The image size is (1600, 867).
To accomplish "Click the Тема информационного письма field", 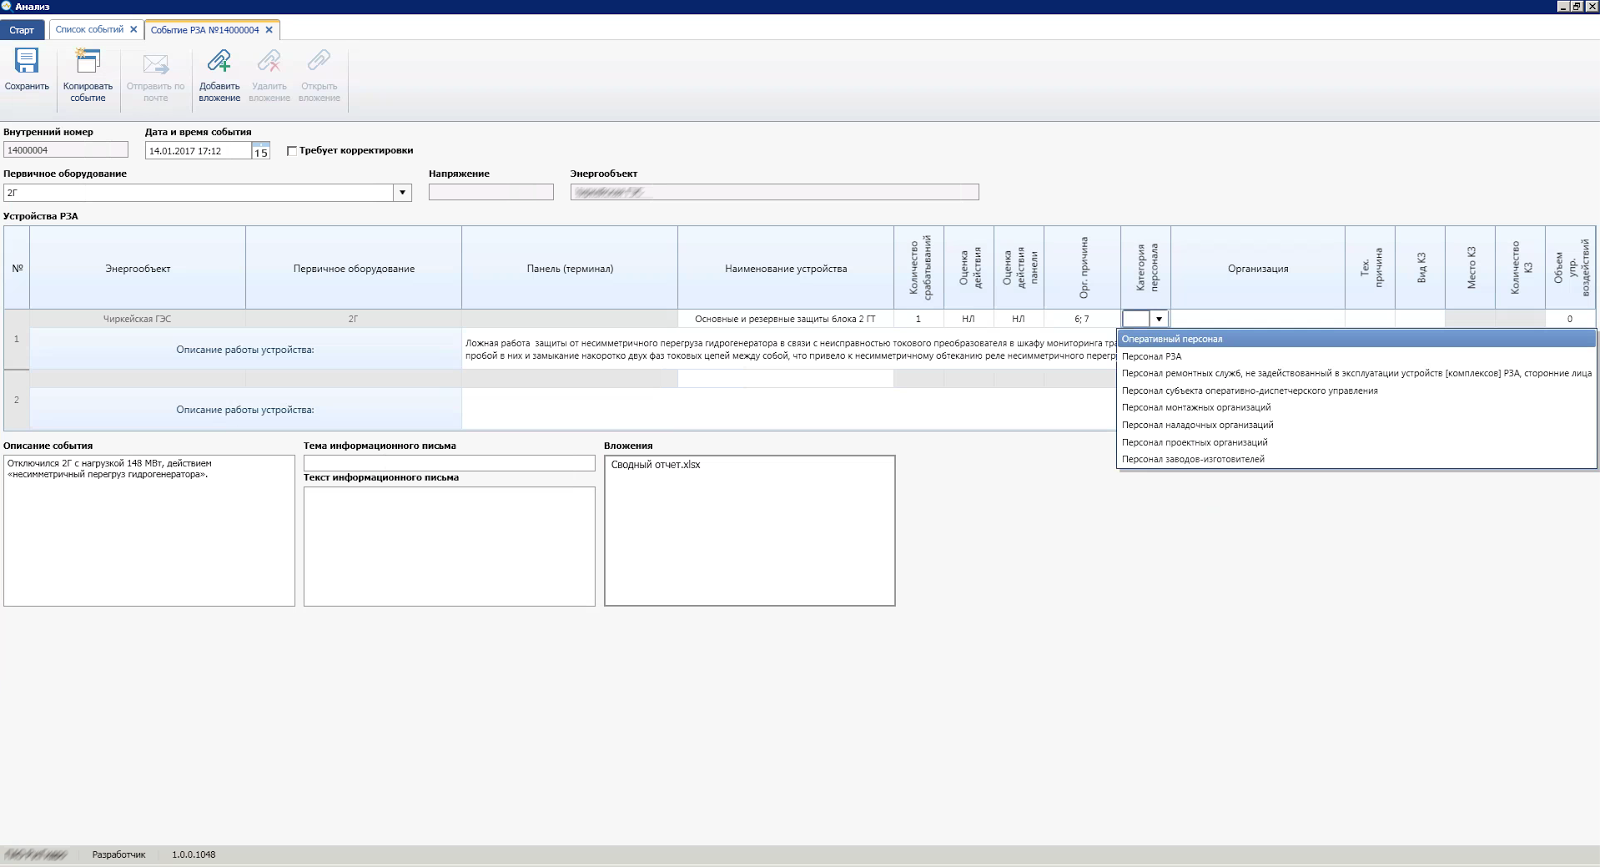I will pyautogui.click(x=449, y=463).
